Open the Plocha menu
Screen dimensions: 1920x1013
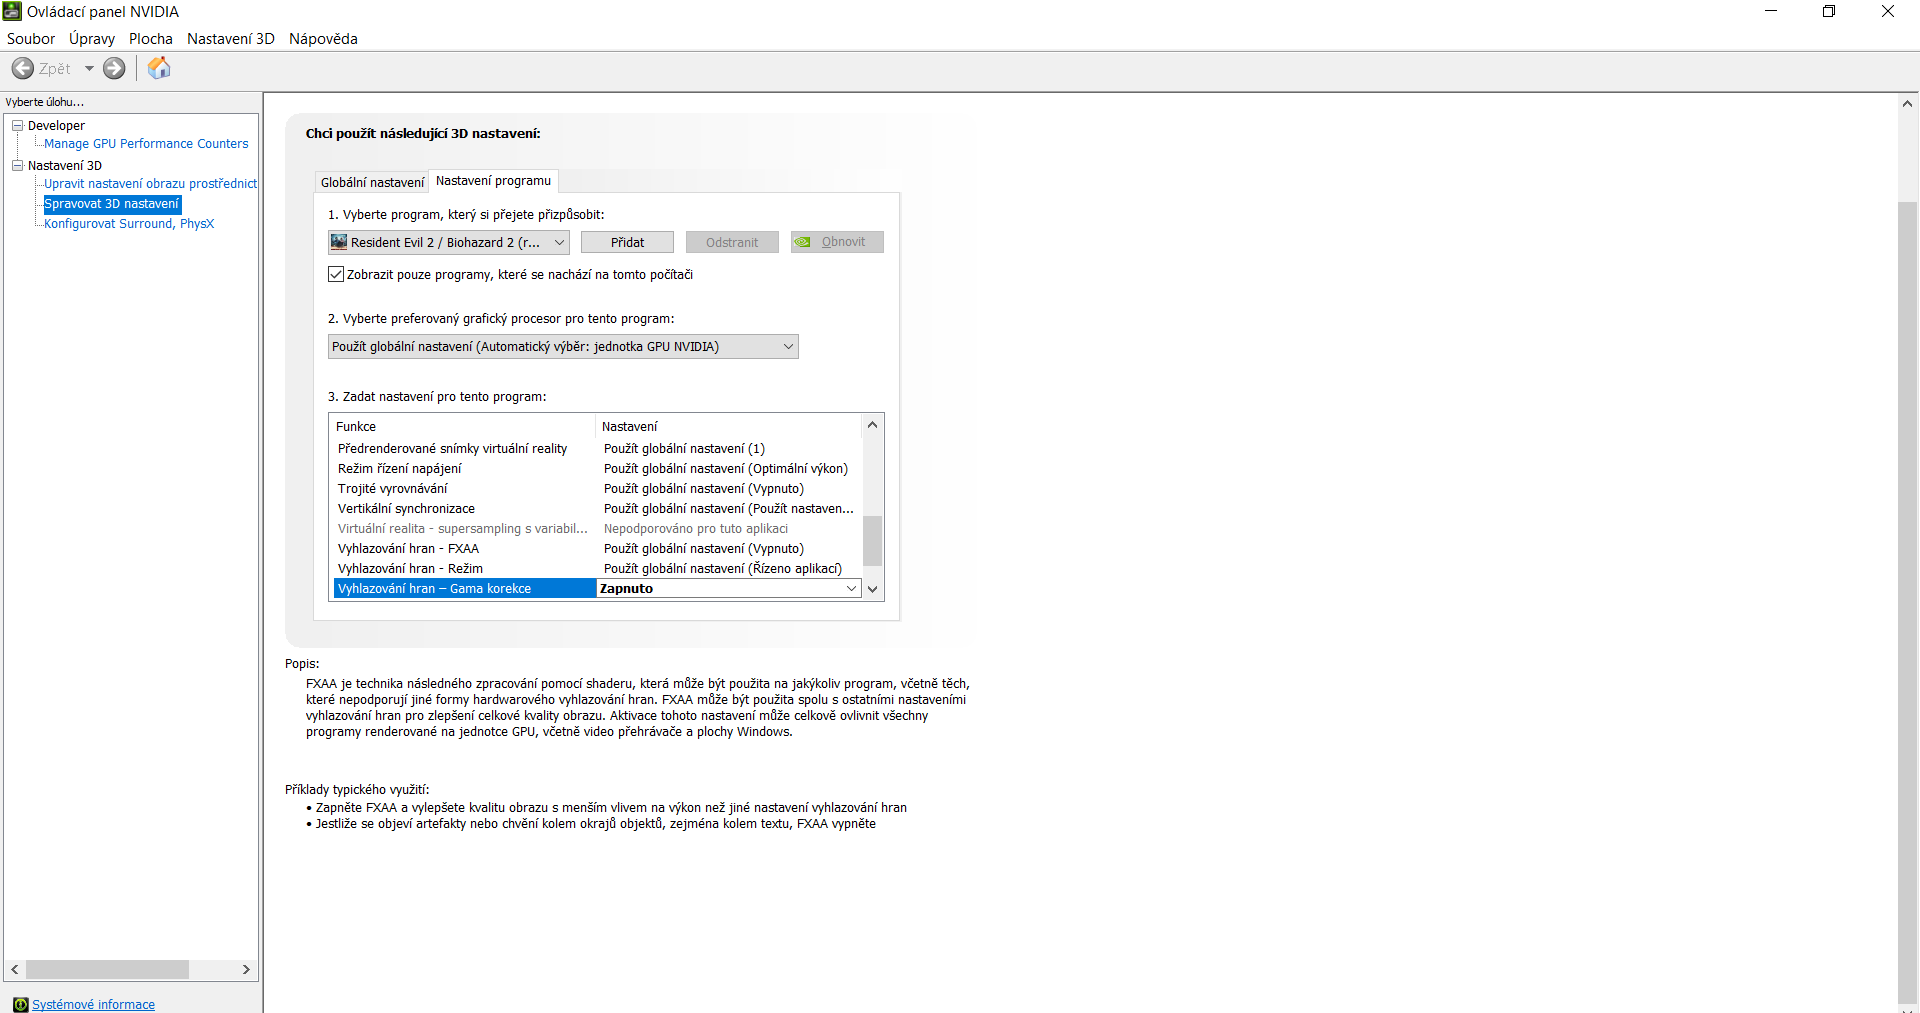click(151, 38)
